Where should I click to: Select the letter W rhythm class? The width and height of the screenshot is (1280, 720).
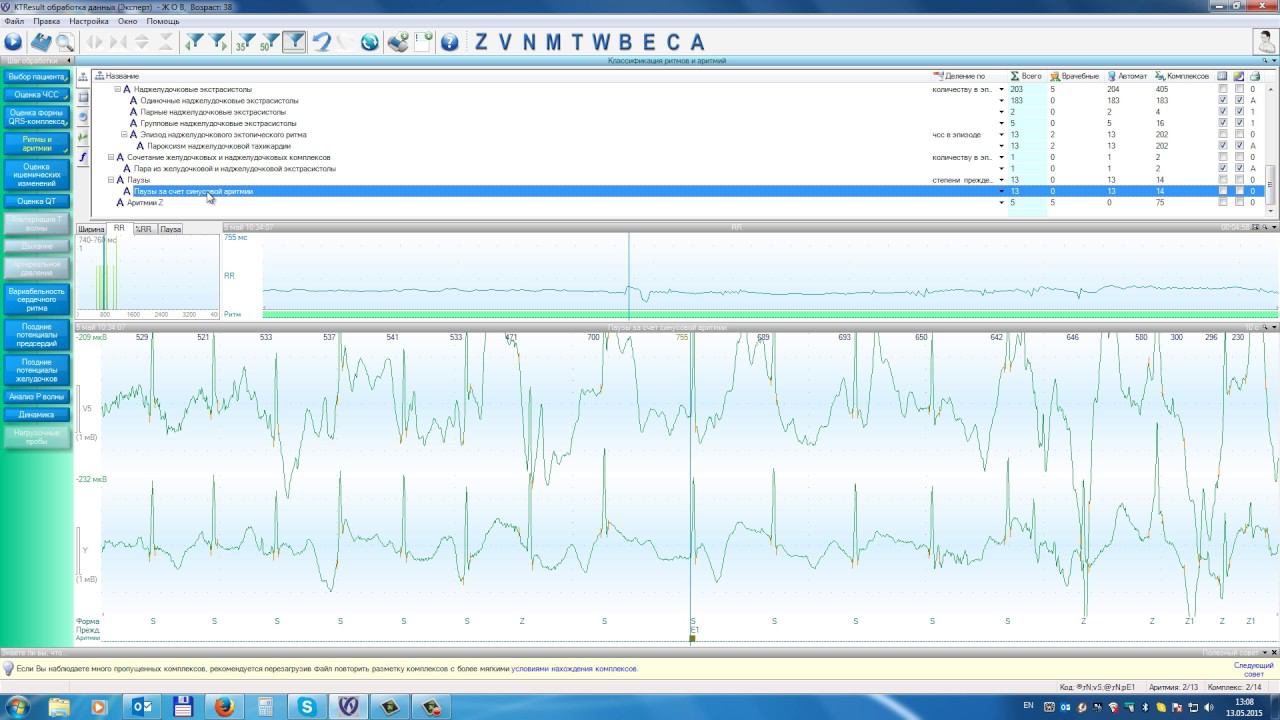click(x=601, y=42)
